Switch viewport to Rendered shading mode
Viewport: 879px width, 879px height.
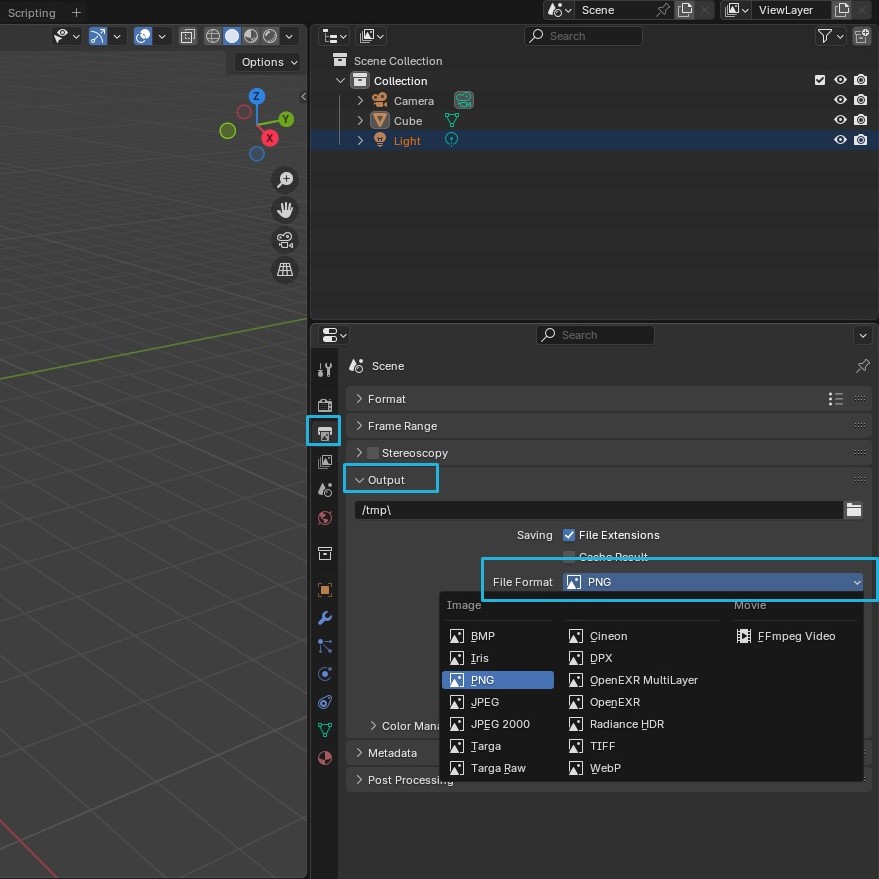click(x=269, y=36)
